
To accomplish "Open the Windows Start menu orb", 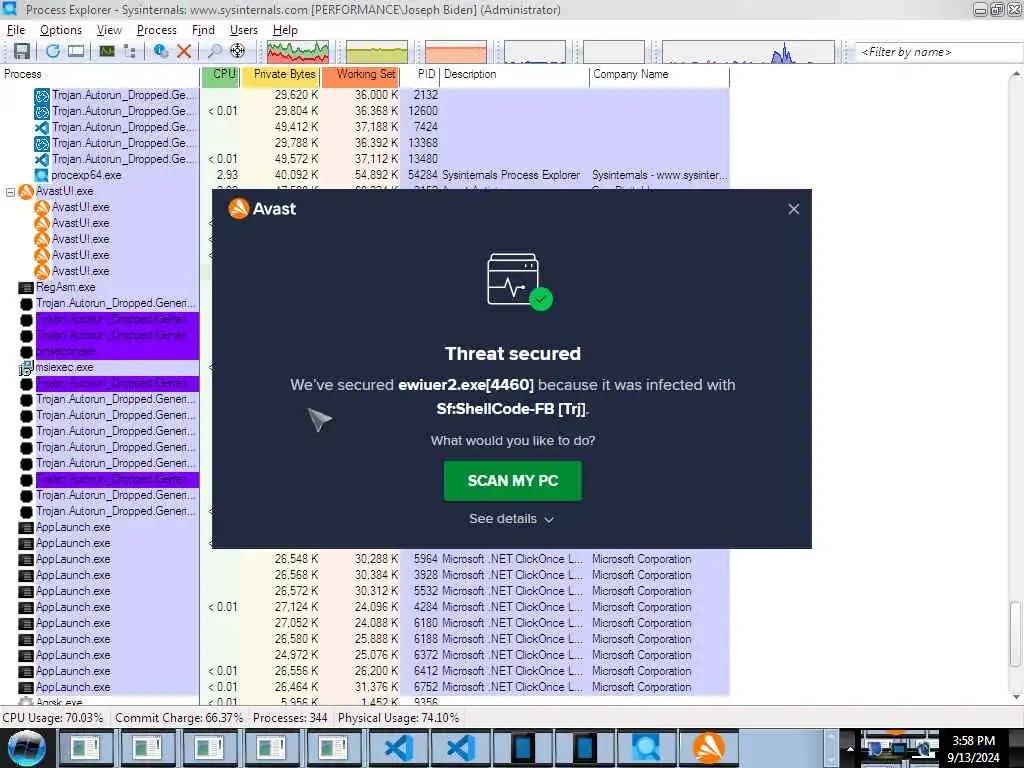I will [27, 748].
